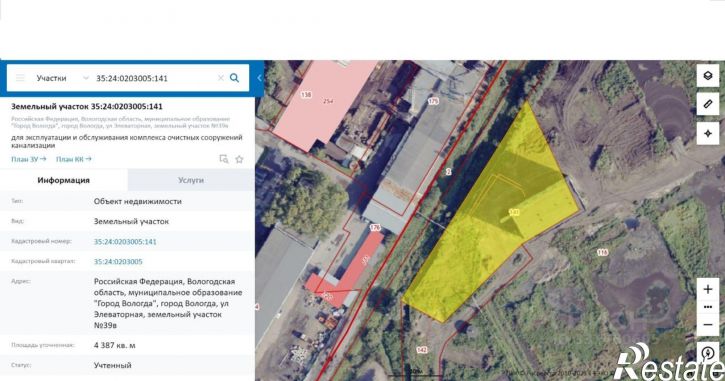Collapse the side panel with chevron arrow

(259, 78)
